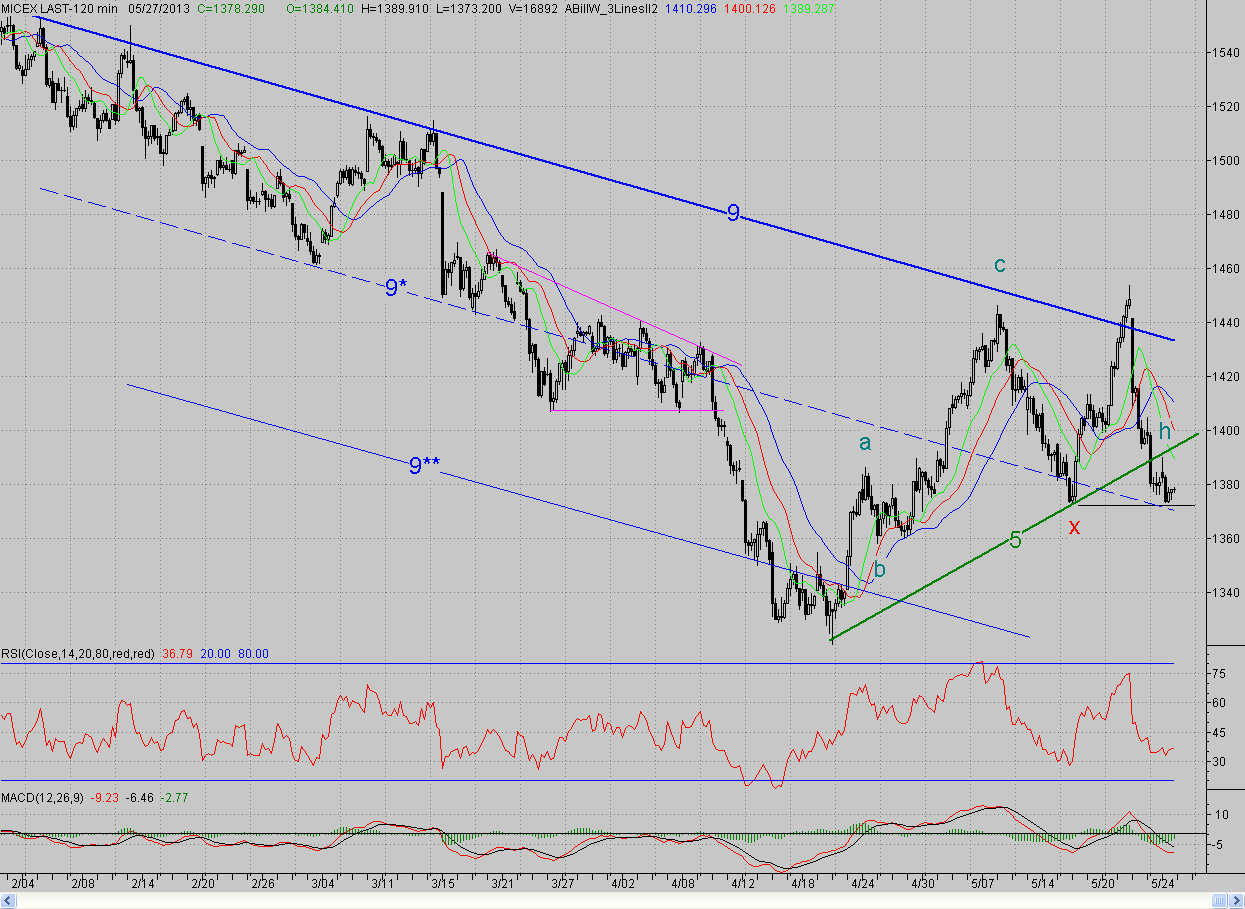The image size is (1245, 909).
Task: Click the 3/15 date on the time axis
Action: tap(443, 884)
